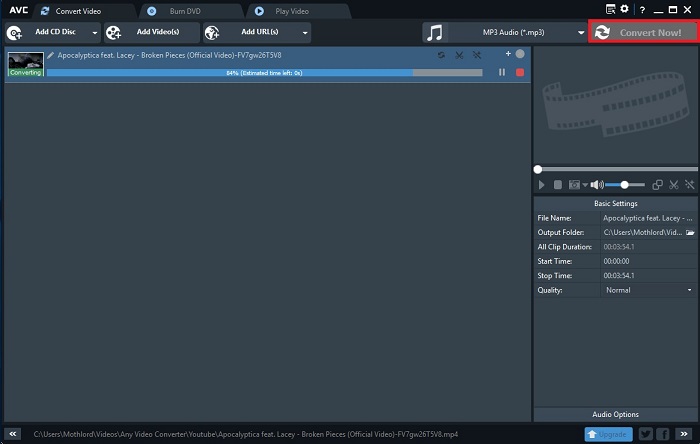The height and width of the screenshot is (444, 700).
Task: Click the file path in status bar
Action: pos(246,434)
